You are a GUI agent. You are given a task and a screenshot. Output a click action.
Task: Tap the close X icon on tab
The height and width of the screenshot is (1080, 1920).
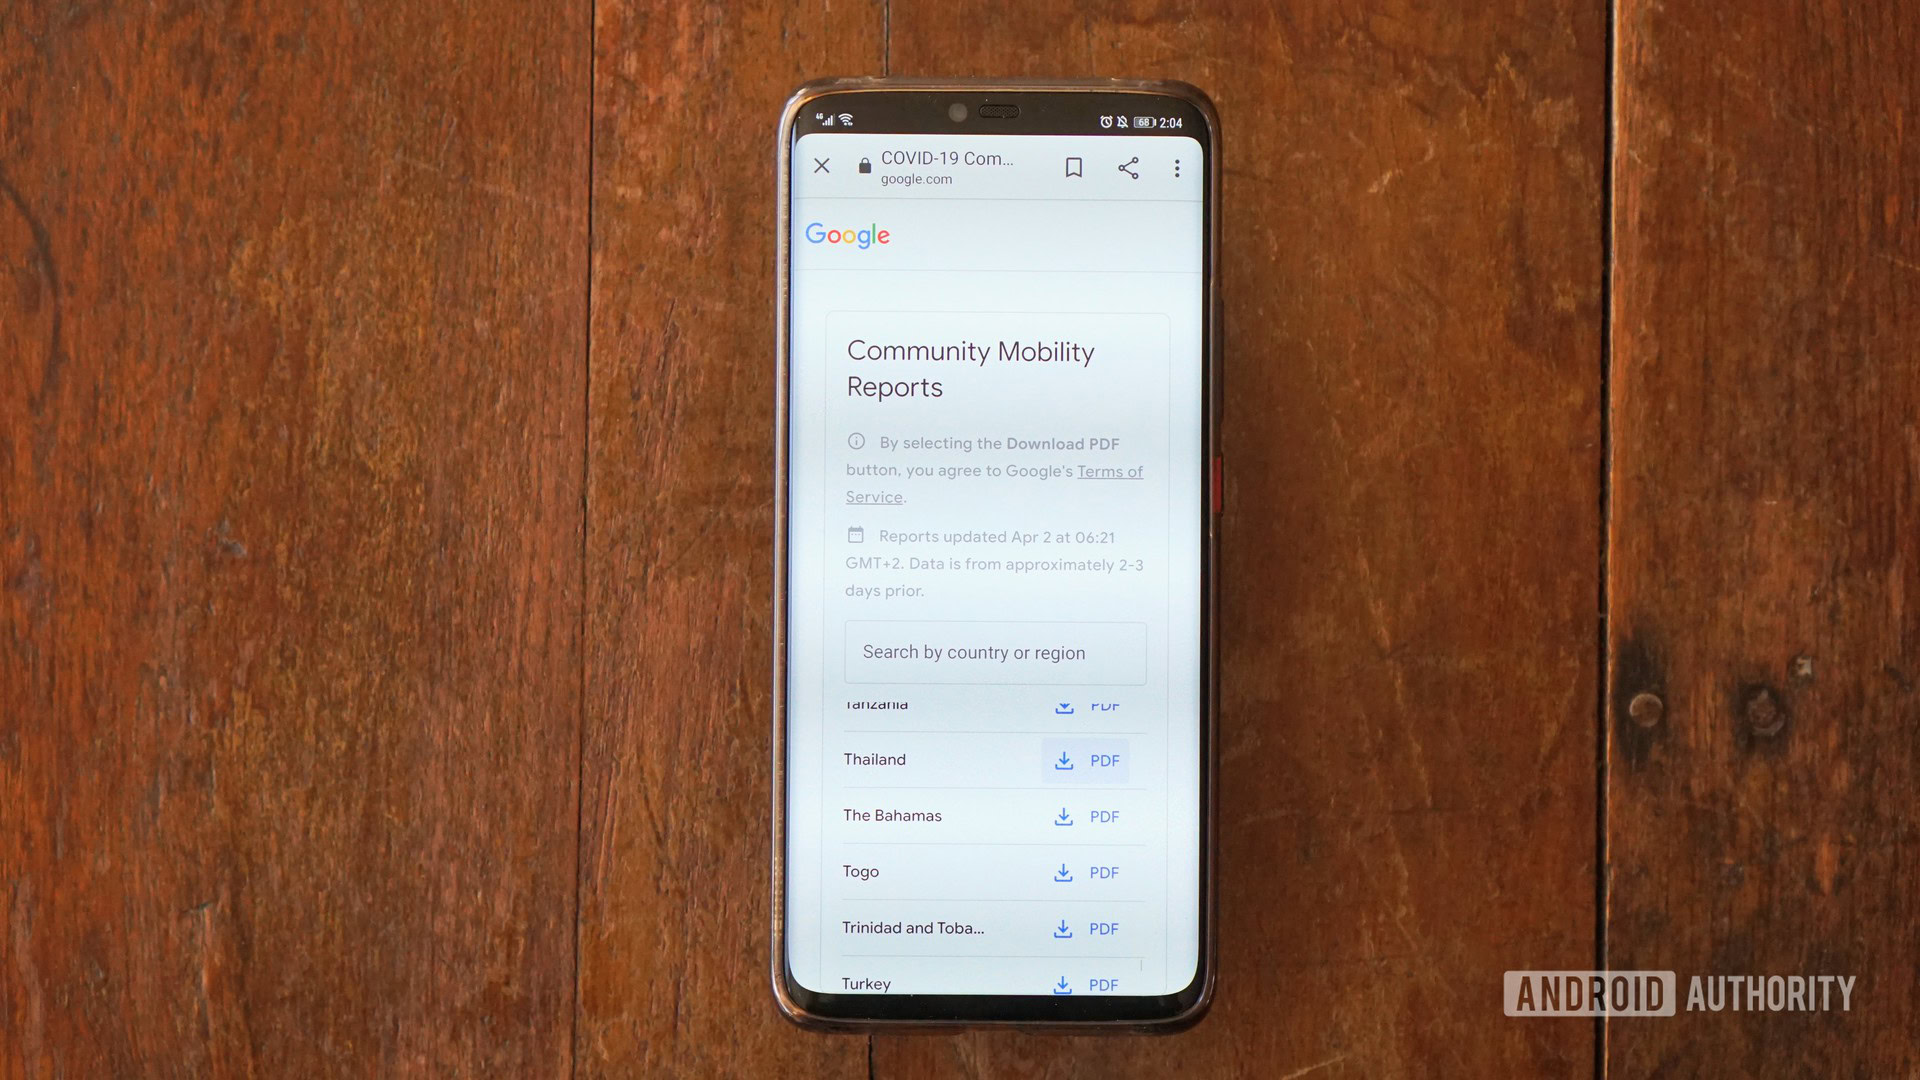click(820, 166)
